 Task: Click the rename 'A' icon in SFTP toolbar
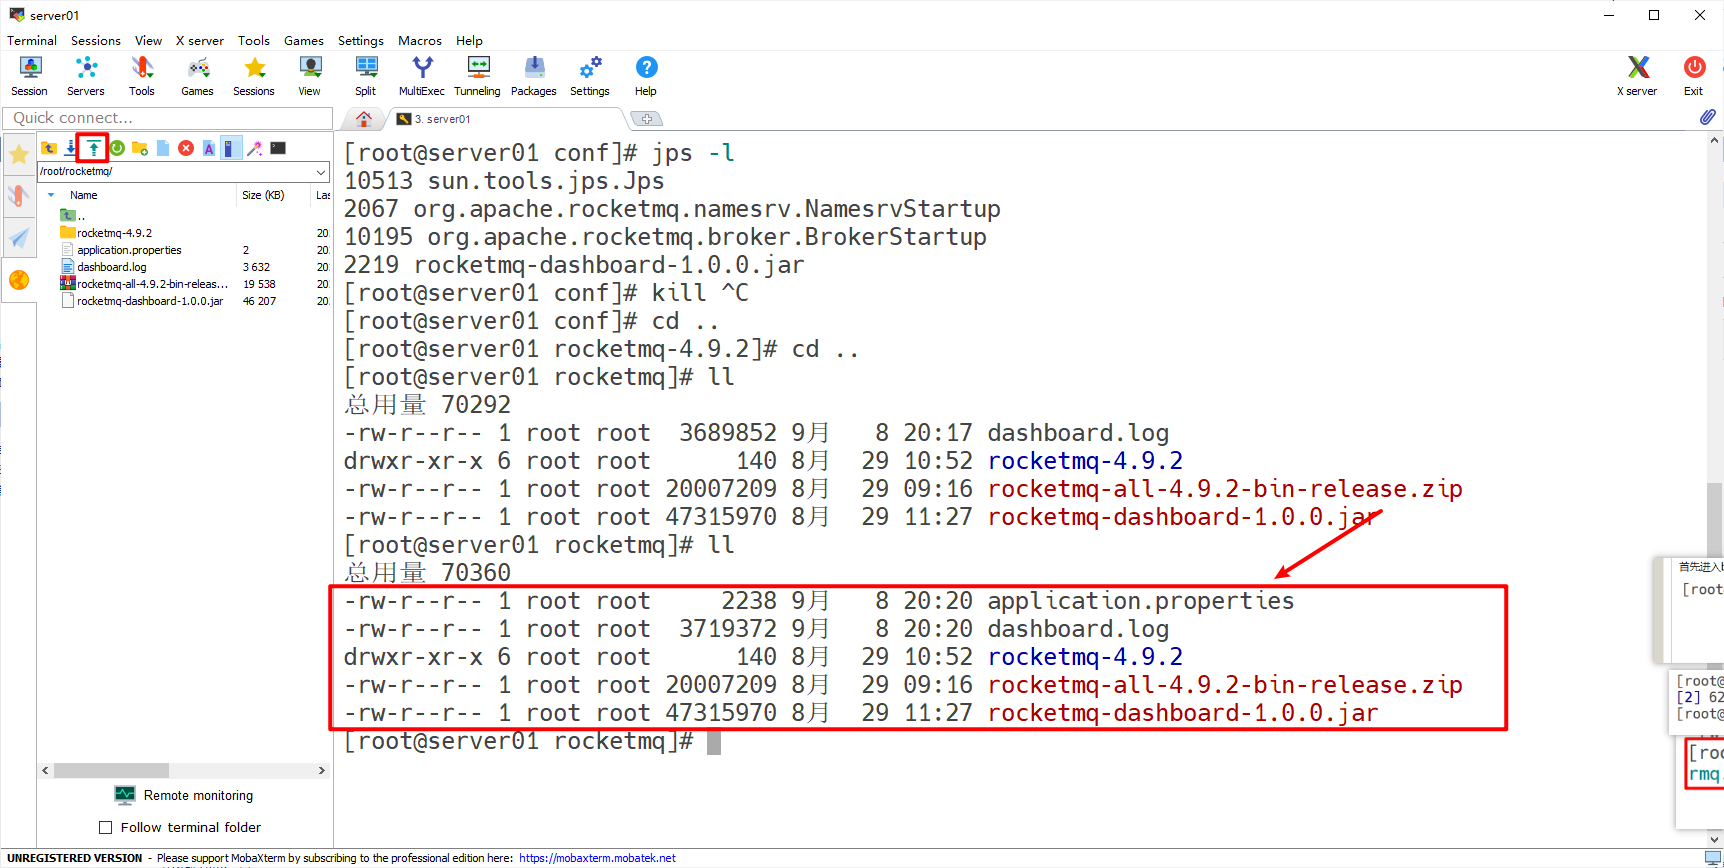(x=209, y=148)
